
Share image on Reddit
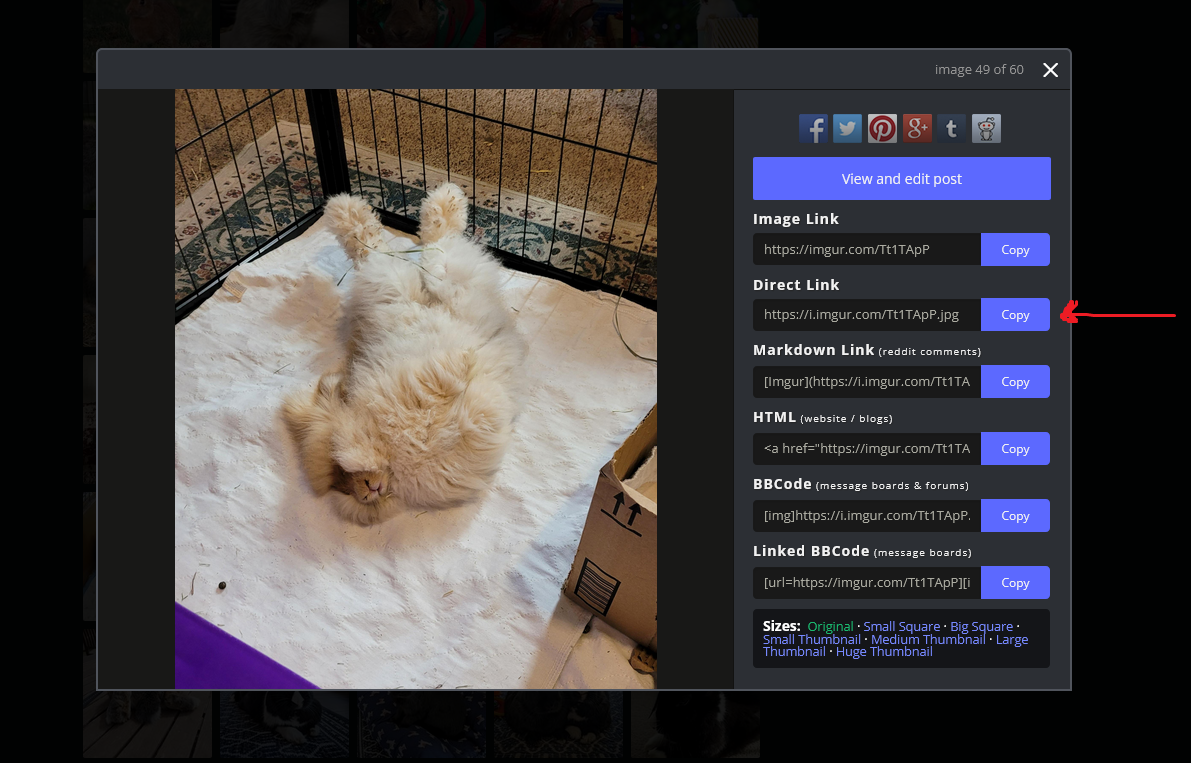coord(986,128)
